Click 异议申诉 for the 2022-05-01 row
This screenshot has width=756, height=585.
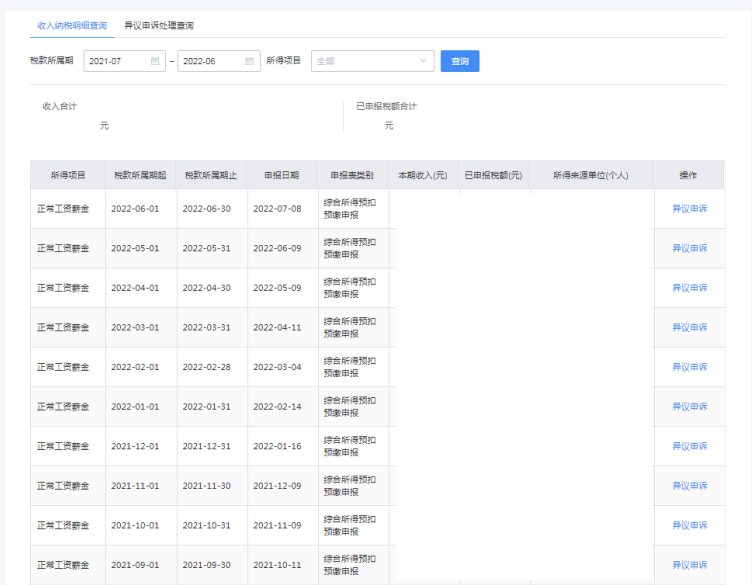click(x=689, y=248)
